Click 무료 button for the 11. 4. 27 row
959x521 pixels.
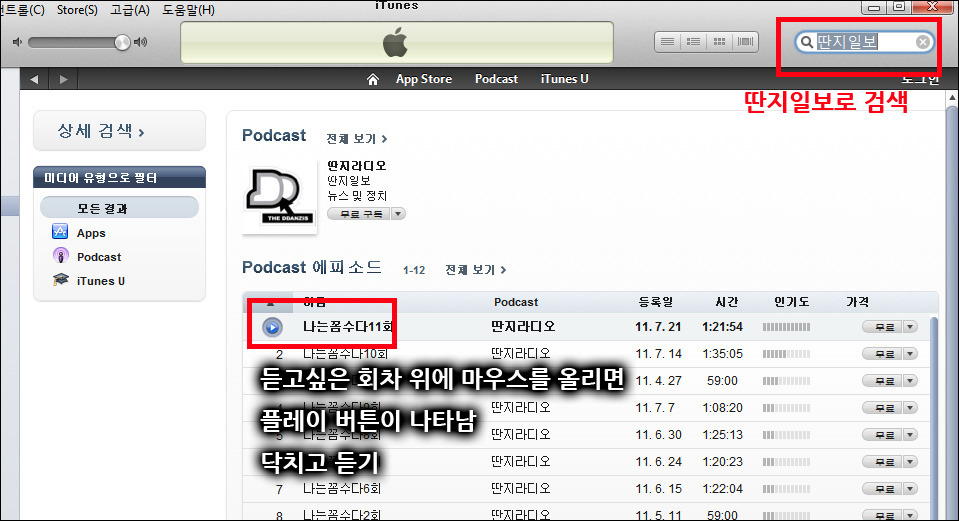point(882,381)
